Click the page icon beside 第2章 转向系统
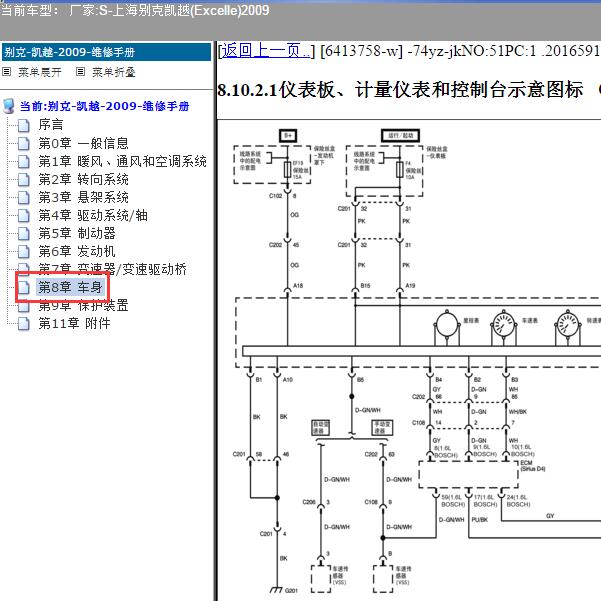This screenshot has height=601, width=601. pos(24,179)
